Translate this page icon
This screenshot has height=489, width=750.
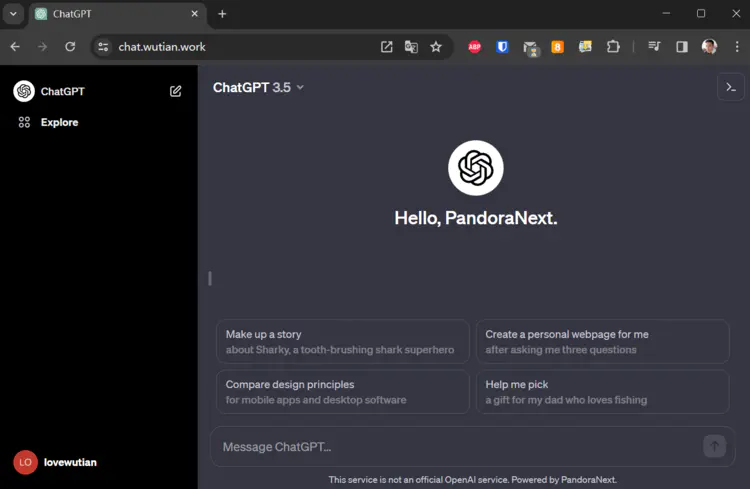(x=411, y=47)
